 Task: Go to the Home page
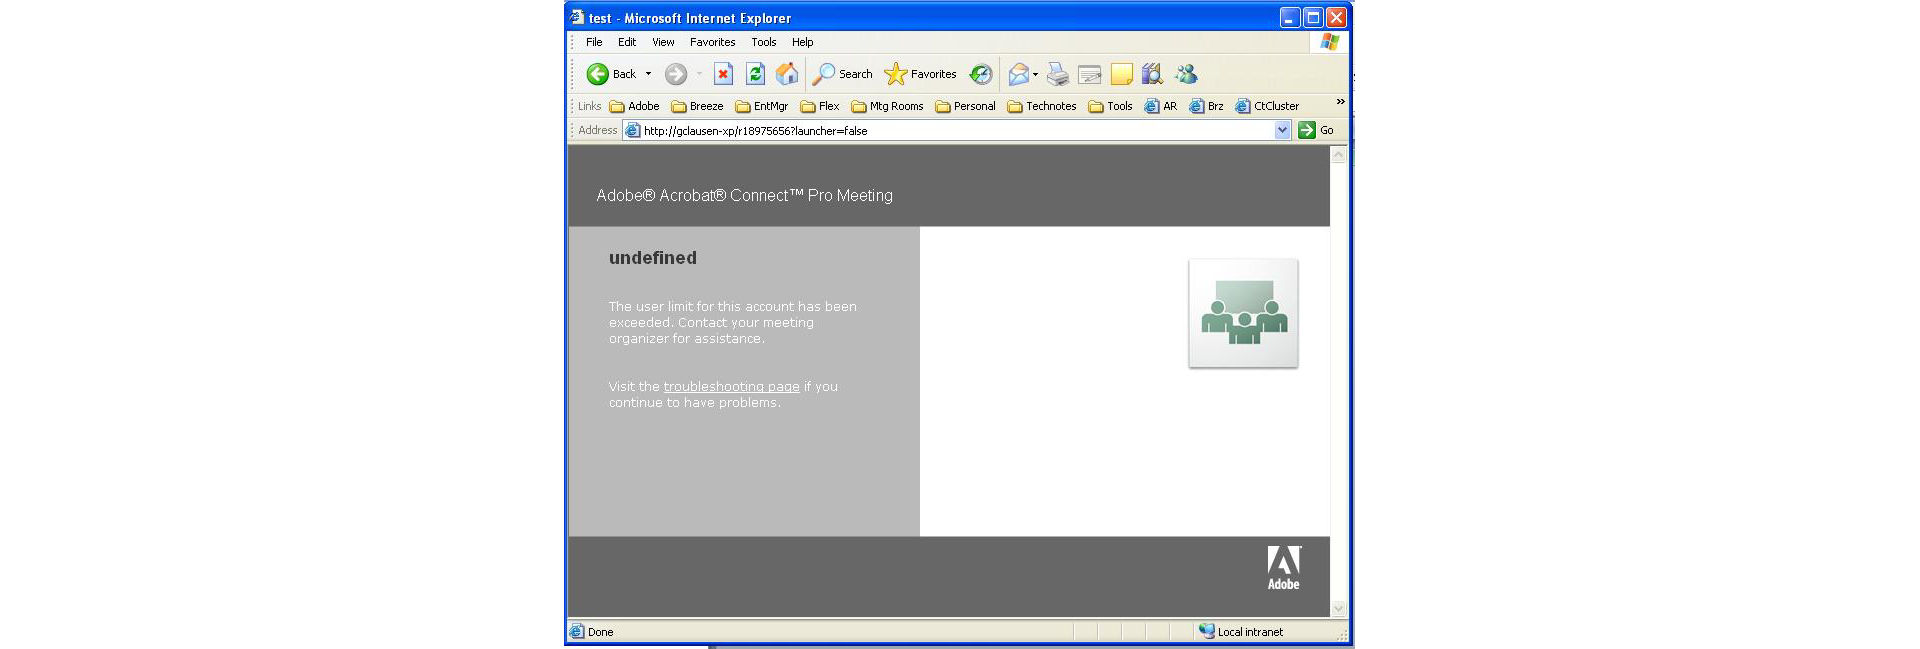(x=788, y=74)
